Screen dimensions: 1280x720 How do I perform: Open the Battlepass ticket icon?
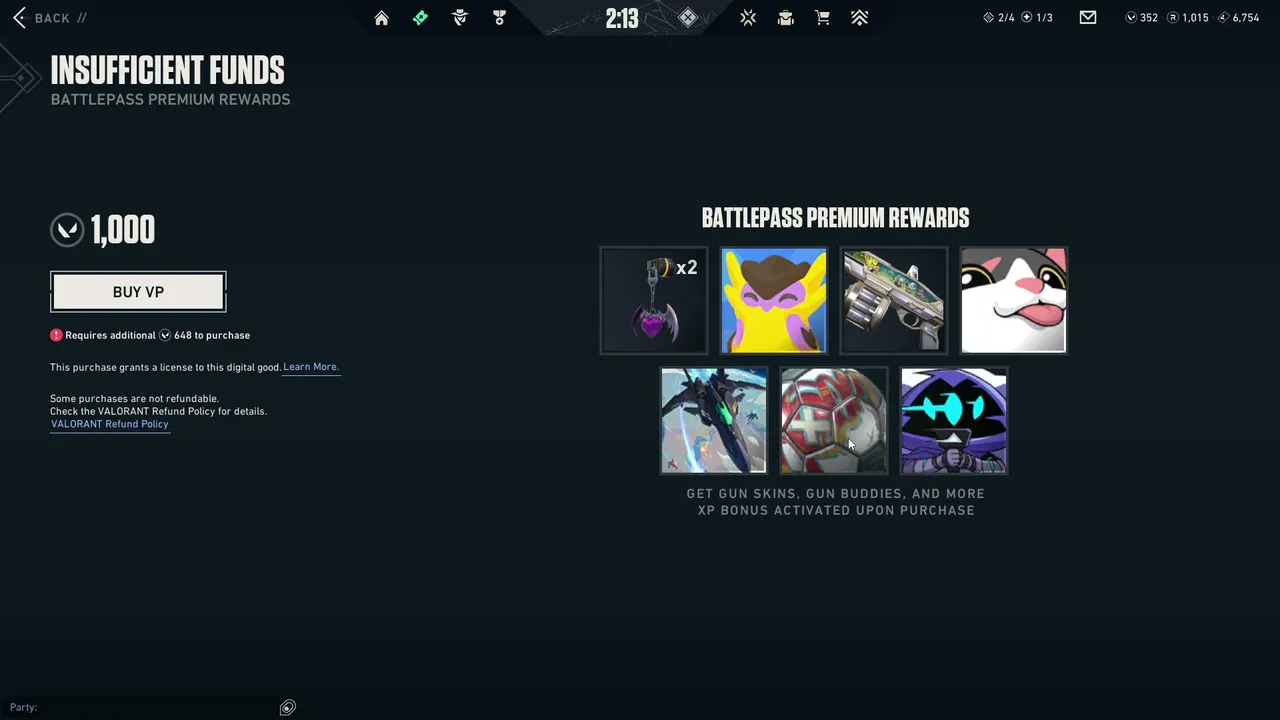[x=420, y=18]
